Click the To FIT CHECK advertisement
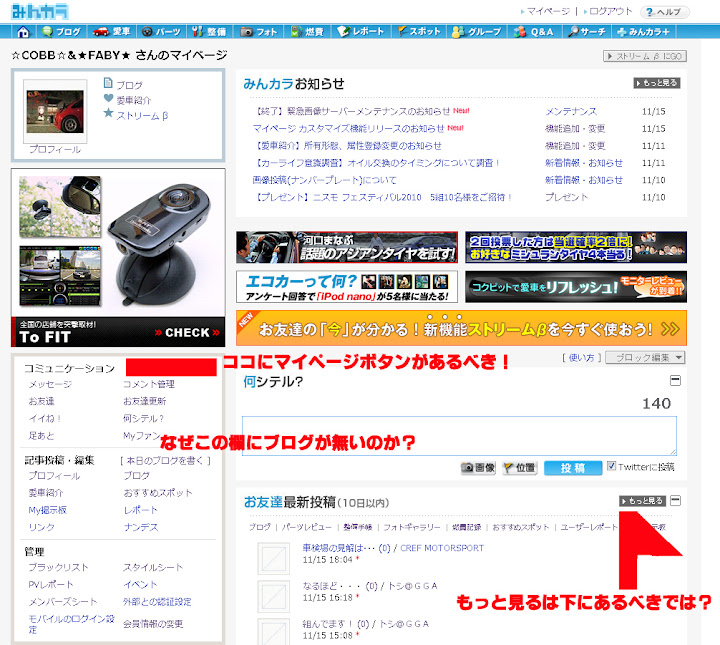The width and height of the screenshot is (720, 645). coord(118,258)
